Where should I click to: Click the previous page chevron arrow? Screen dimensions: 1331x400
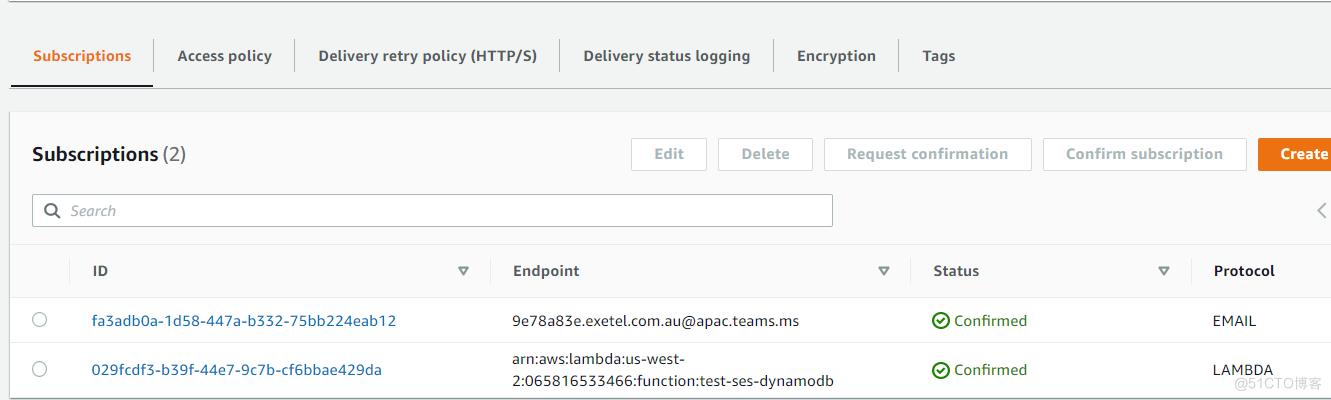[x=1321, y=211]
